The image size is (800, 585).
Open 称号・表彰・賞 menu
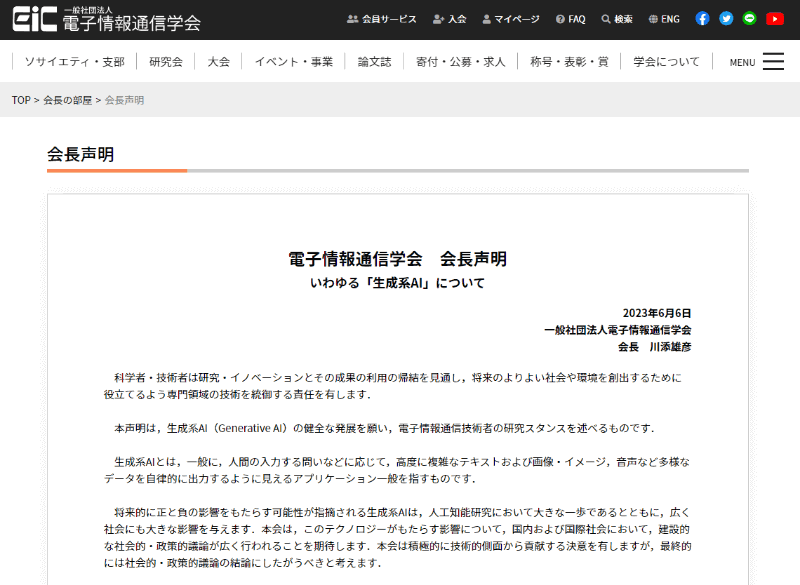pyautogui.click(x=569, y=62)
